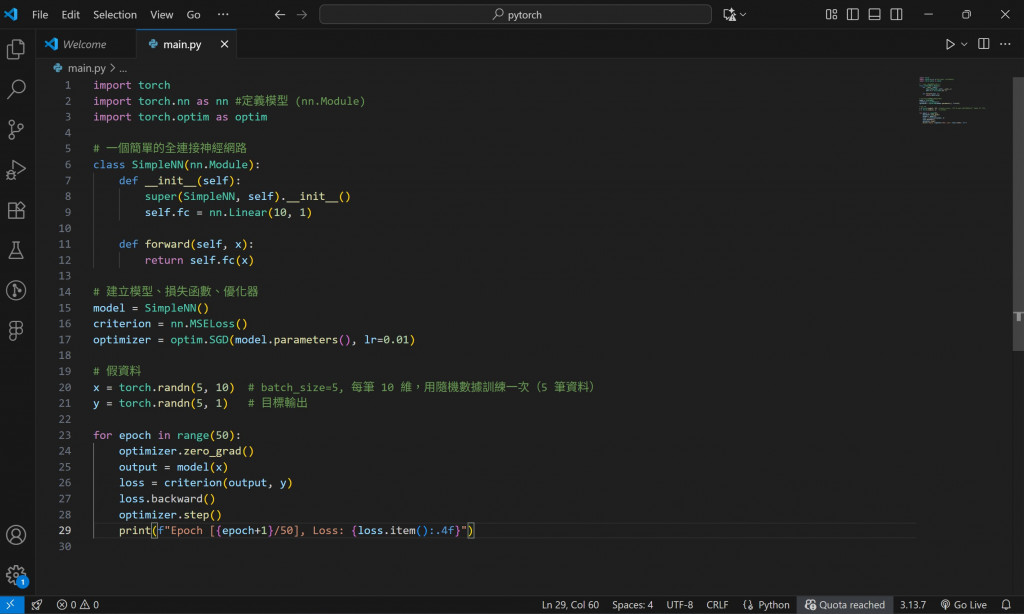Open the Git graph circular icon view
1024x614 pixels.
[x=16, y=290]
